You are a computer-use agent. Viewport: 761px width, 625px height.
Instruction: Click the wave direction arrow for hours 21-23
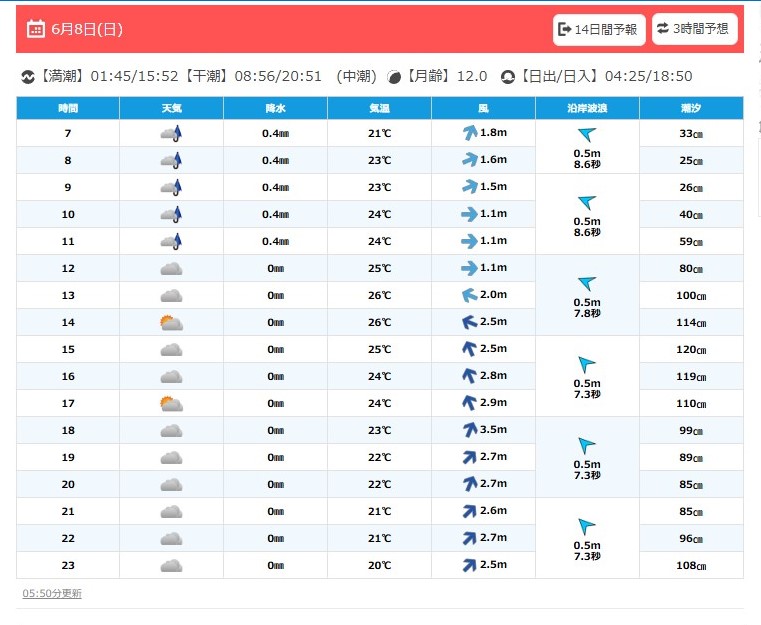(587, 526)
